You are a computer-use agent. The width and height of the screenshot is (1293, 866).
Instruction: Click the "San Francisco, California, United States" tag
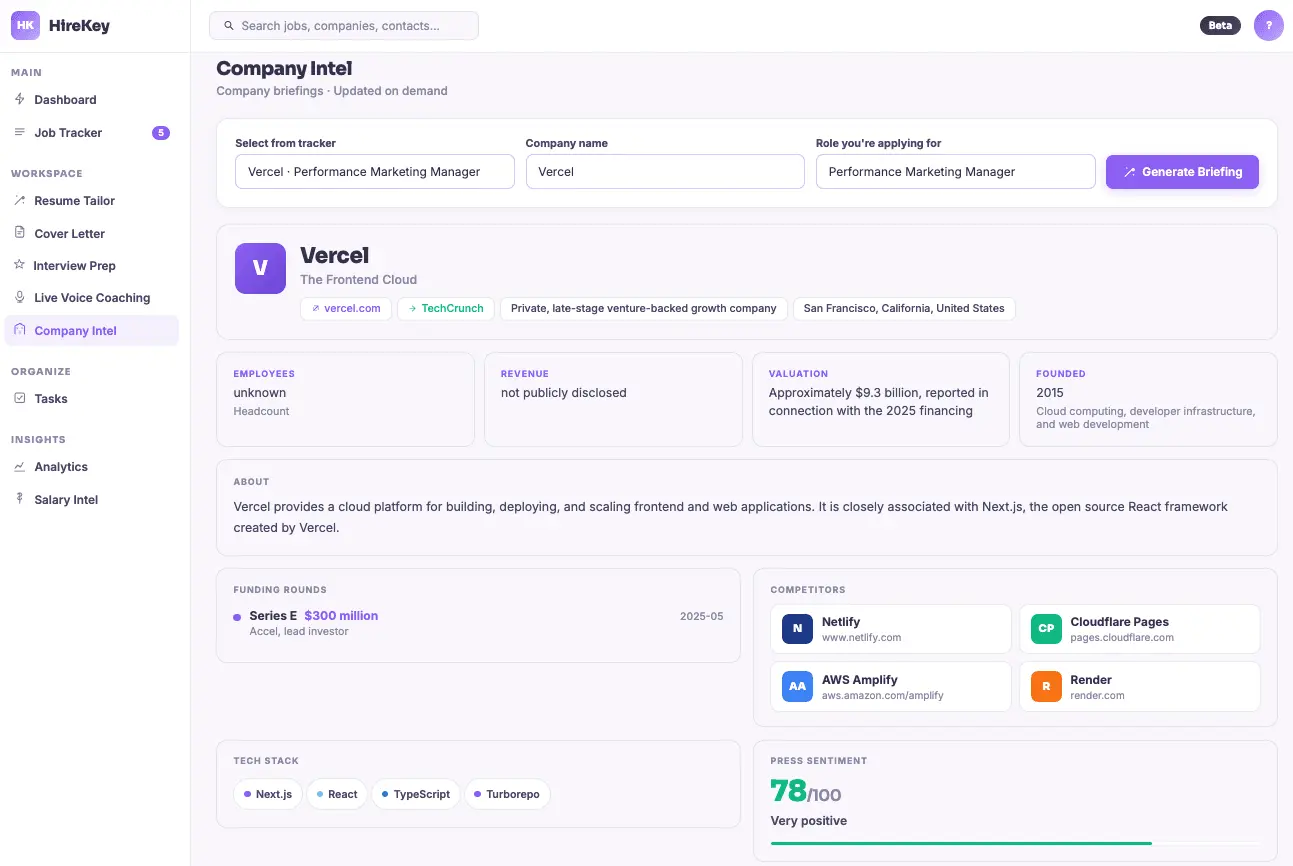pos(904,308)
